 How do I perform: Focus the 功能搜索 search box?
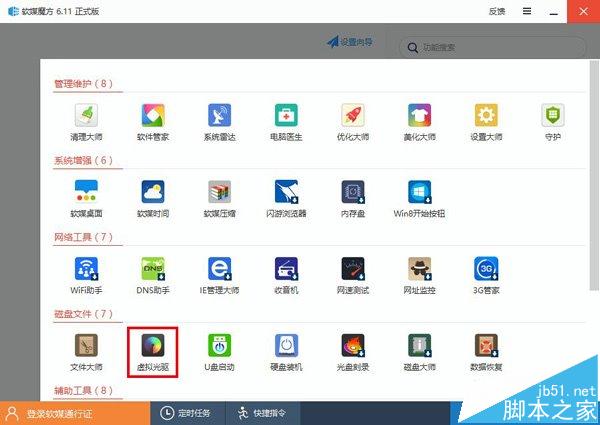tap(492, 48)
